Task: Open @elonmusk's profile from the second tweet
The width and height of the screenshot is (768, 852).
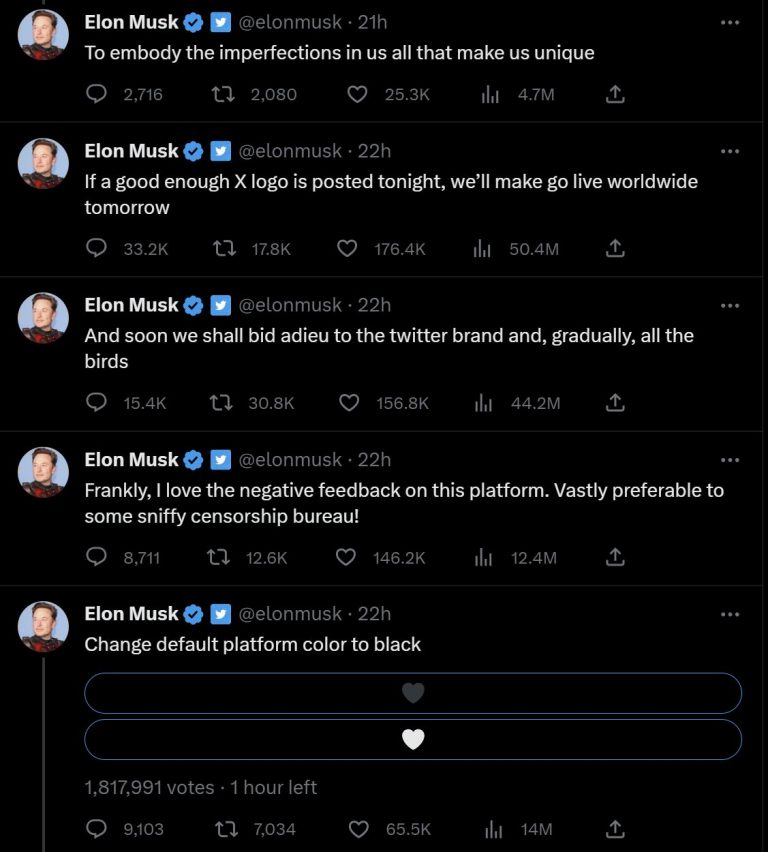Action: (x=283, y=151)
